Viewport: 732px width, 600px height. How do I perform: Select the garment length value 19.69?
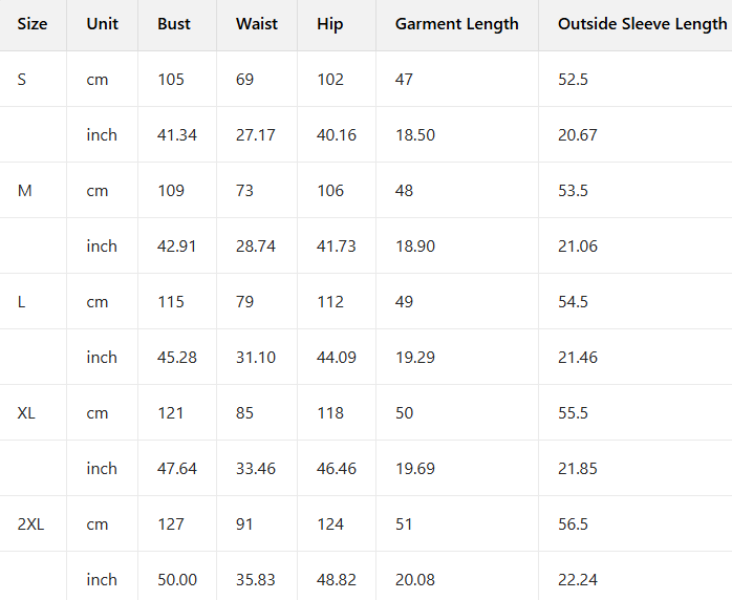pyautogui.click(x=415, y=468)
